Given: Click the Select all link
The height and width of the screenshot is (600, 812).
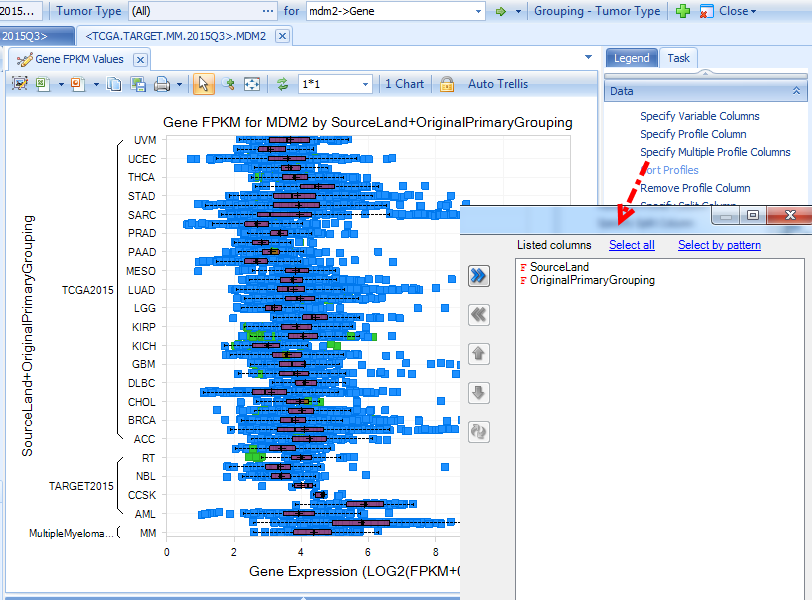Looking at the screenshot, I should point(632,245).
